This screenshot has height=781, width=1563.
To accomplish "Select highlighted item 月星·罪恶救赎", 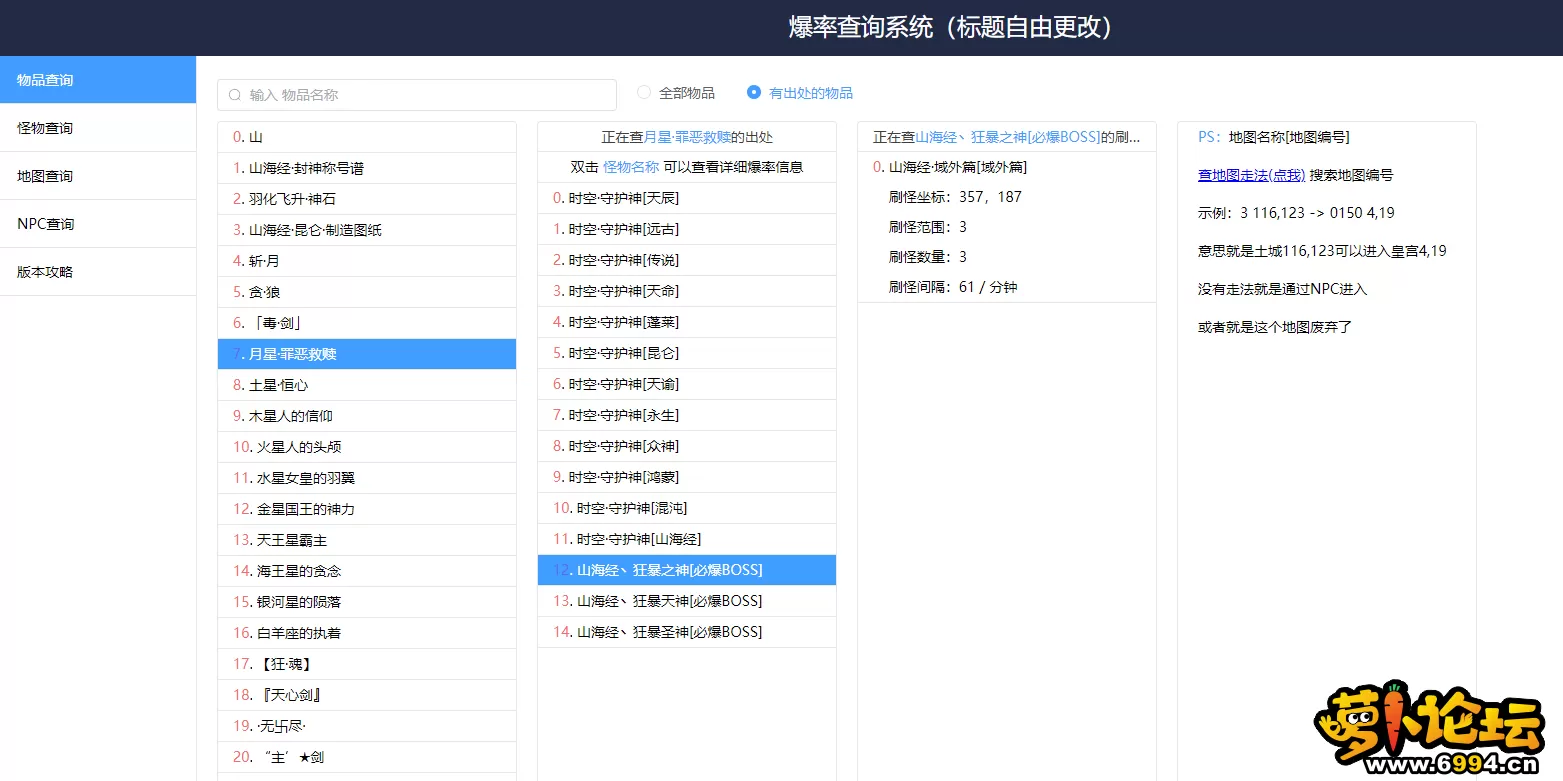I will (367, 354).
